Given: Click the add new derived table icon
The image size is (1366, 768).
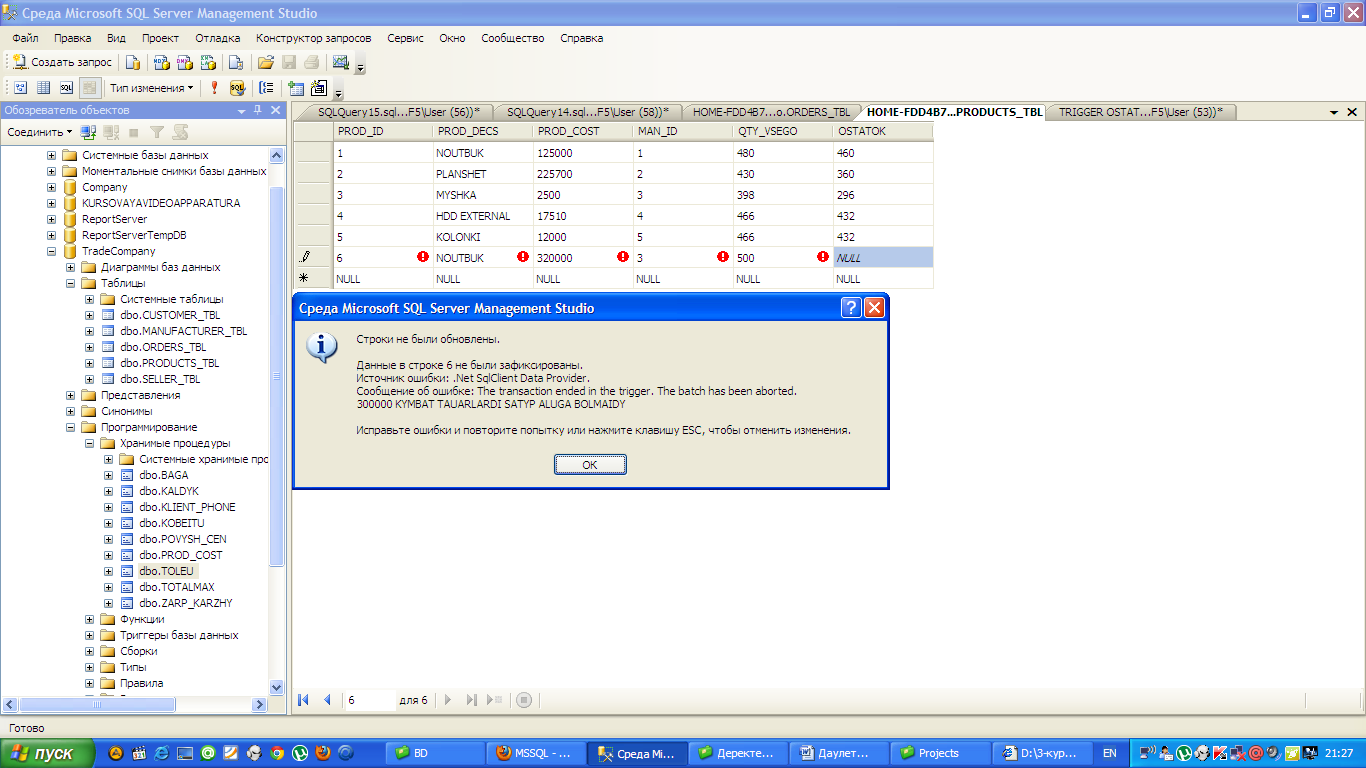Looking at the screenshot, I should (320, 88).
